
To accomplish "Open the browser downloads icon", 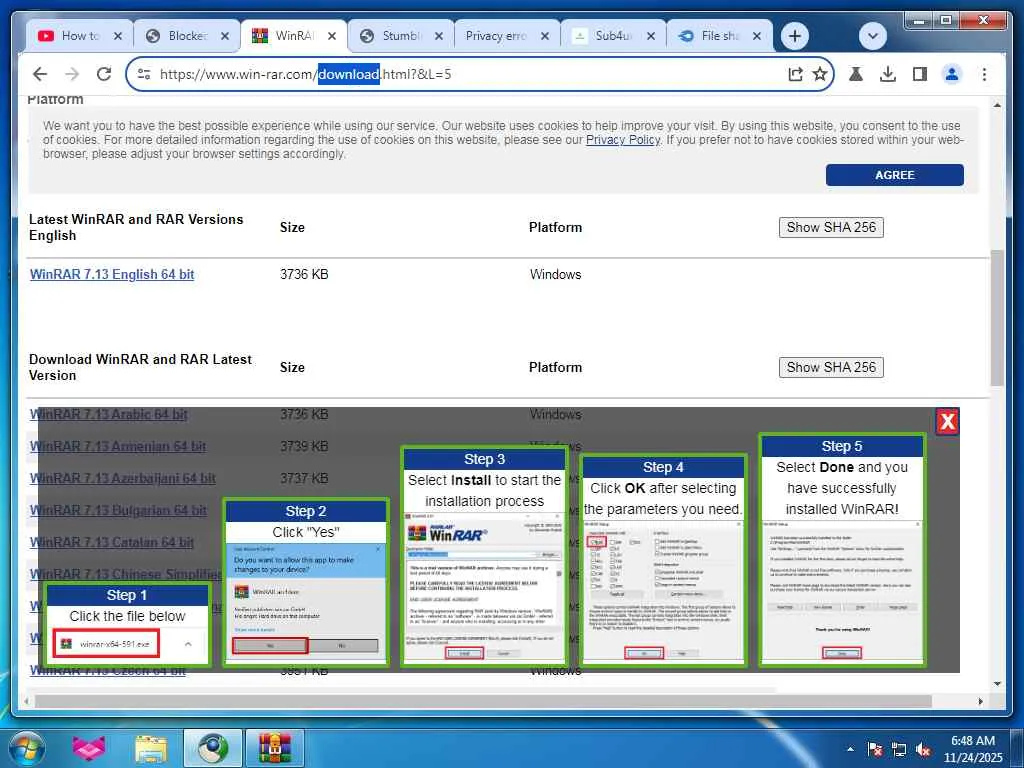I will click(x=888, y=74).
